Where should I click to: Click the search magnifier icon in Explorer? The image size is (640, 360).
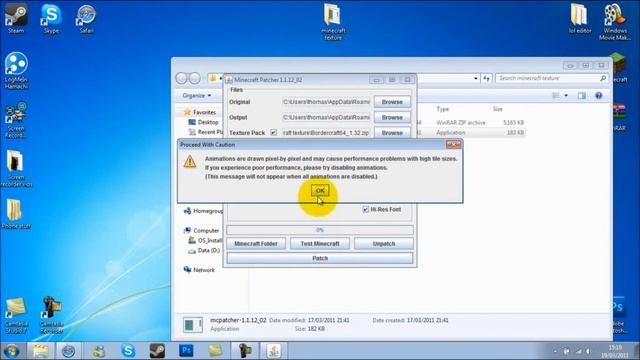(603, 78)
